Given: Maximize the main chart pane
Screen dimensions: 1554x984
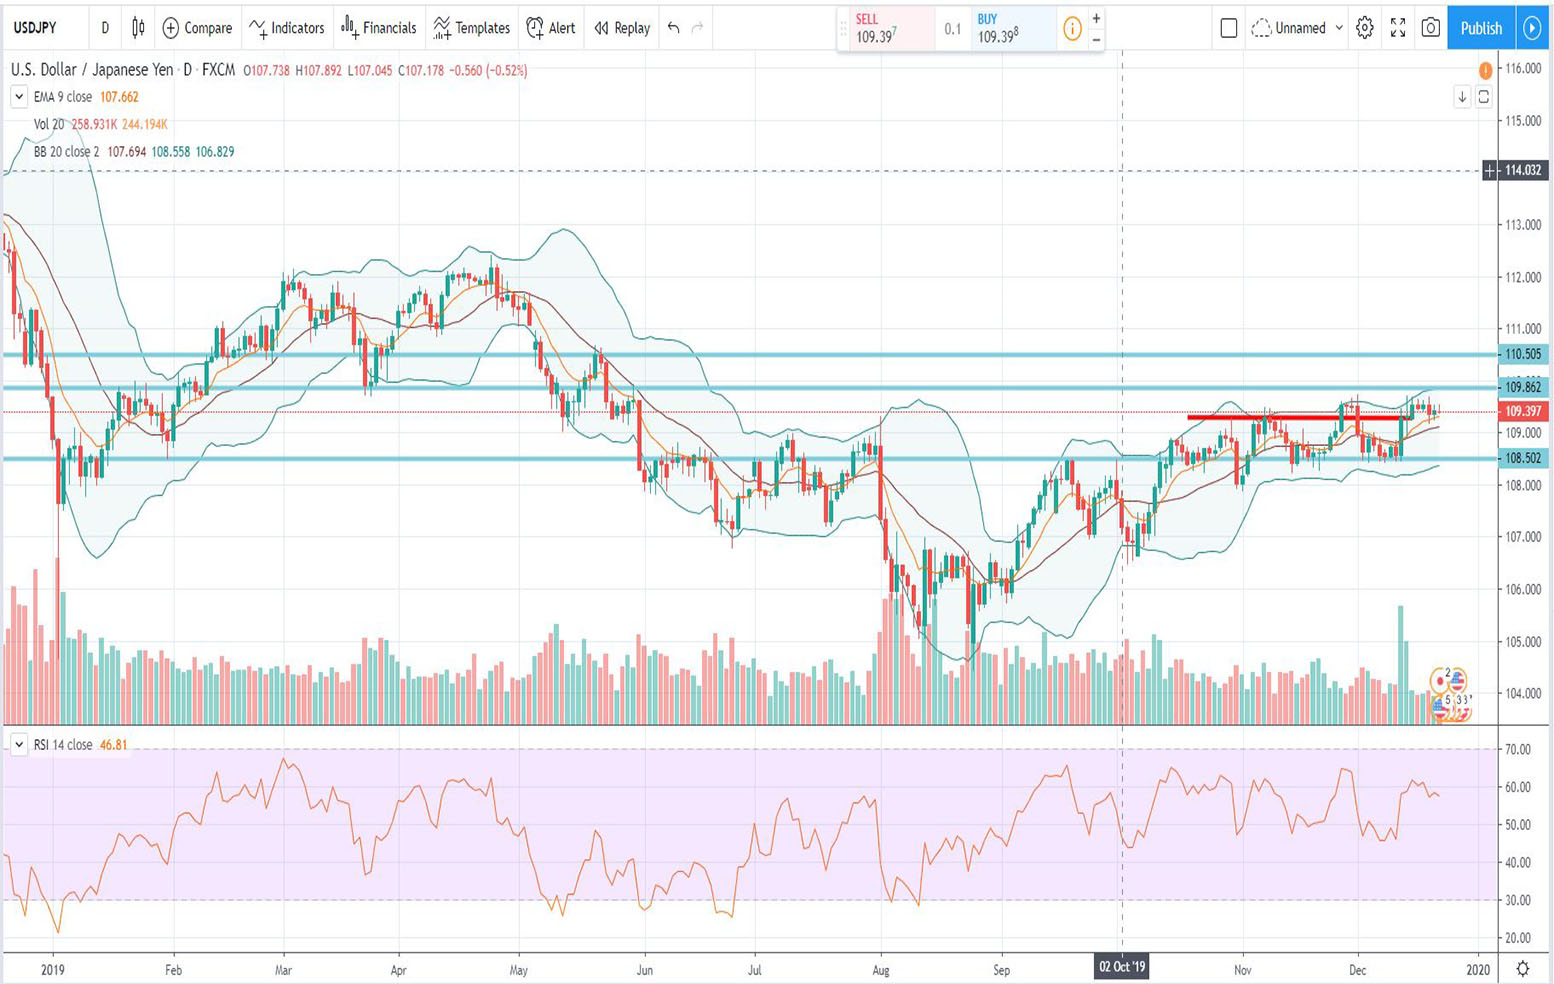Looking at the screenshot, I should [x=1484, y=97].
